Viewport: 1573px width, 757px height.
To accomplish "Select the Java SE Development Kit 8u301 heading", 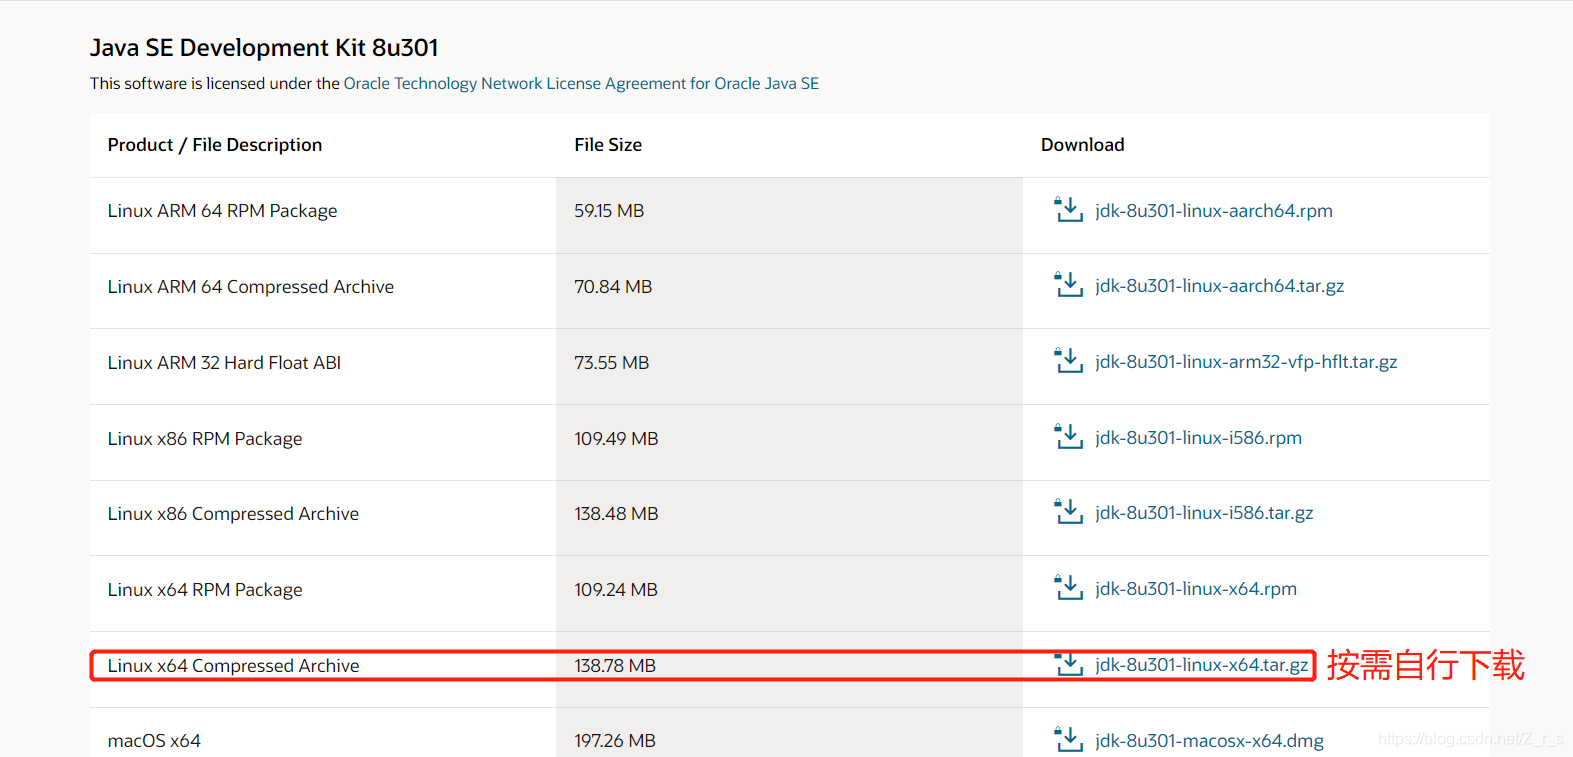I will (264, 48).
